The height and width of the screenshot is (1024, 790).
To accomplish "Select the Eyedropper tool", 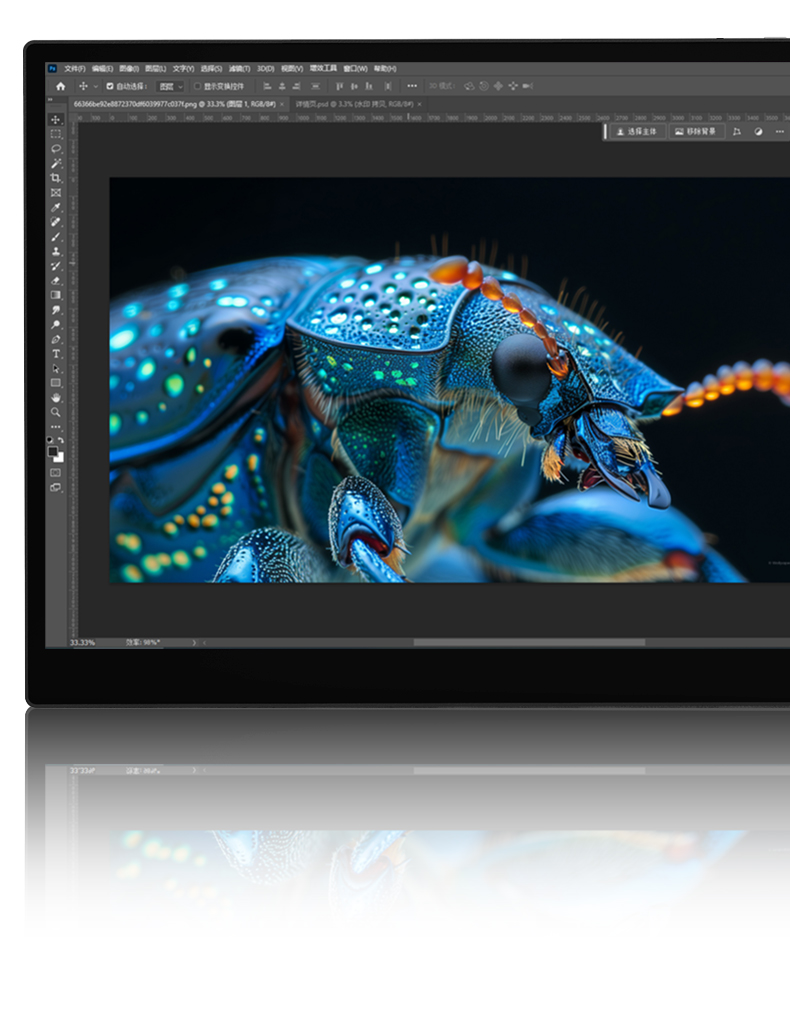I will pyautogui.click(x=55, y=207).
